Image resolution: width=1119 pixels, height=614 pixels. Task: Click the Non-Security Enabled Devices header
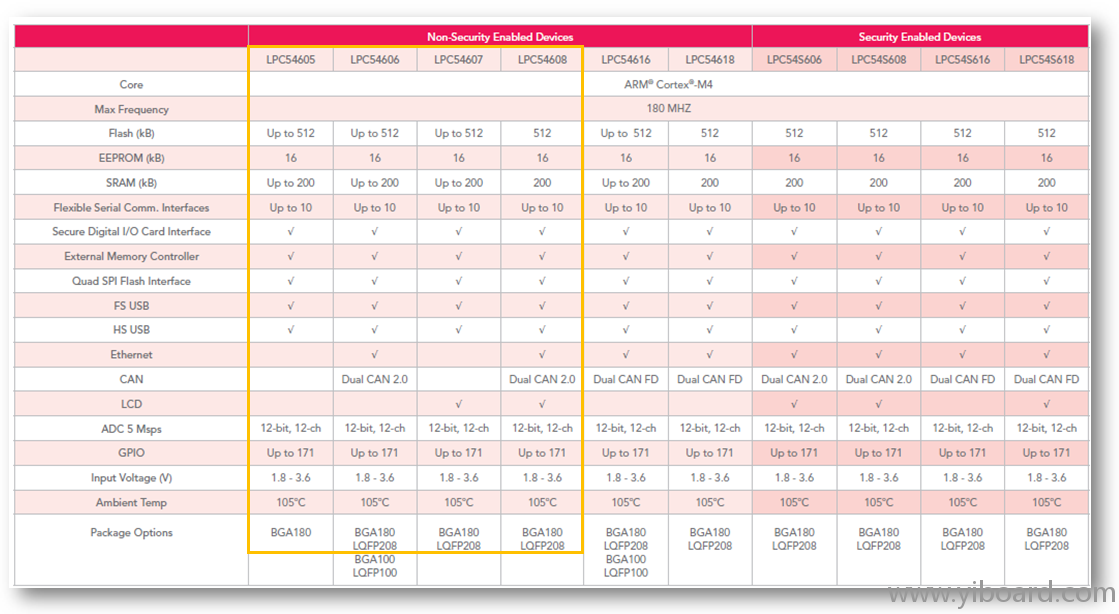500,36
